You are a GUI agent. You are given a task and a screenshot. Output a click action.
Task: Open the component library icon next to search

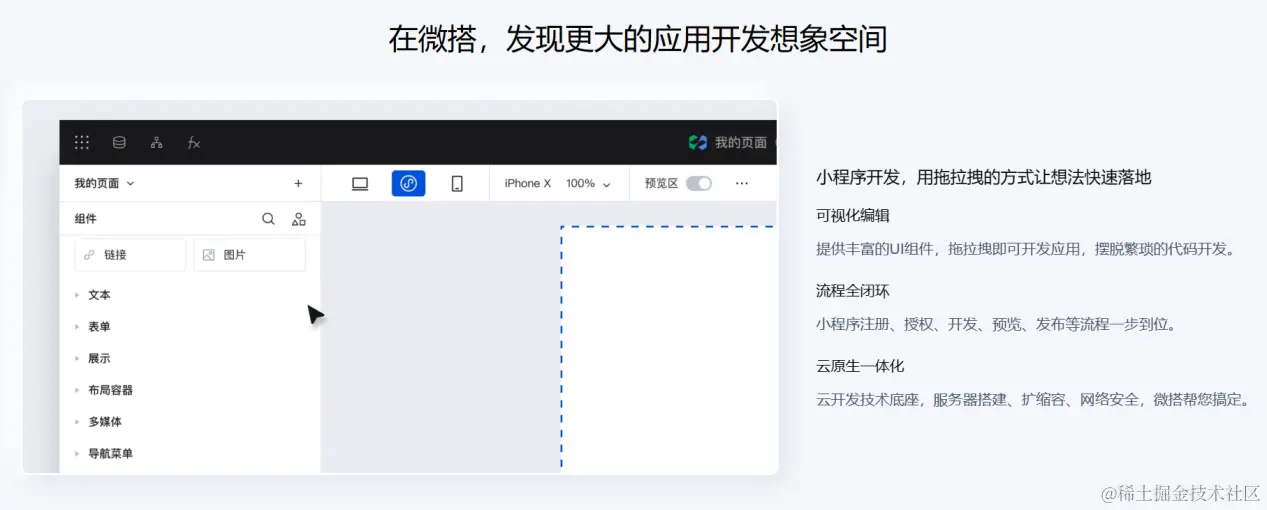(298, 219)
